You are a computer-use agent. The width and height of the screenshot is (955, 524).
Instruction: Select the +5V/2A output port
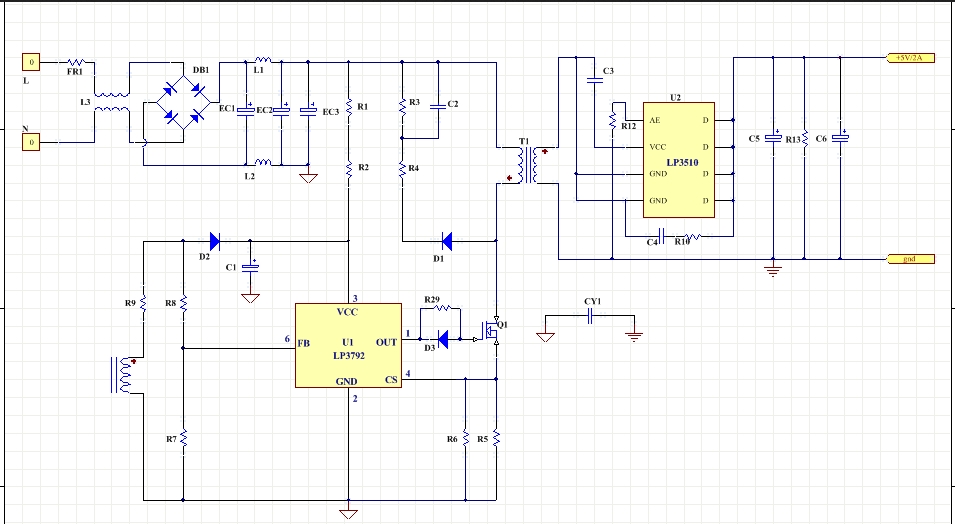[911, 58]
